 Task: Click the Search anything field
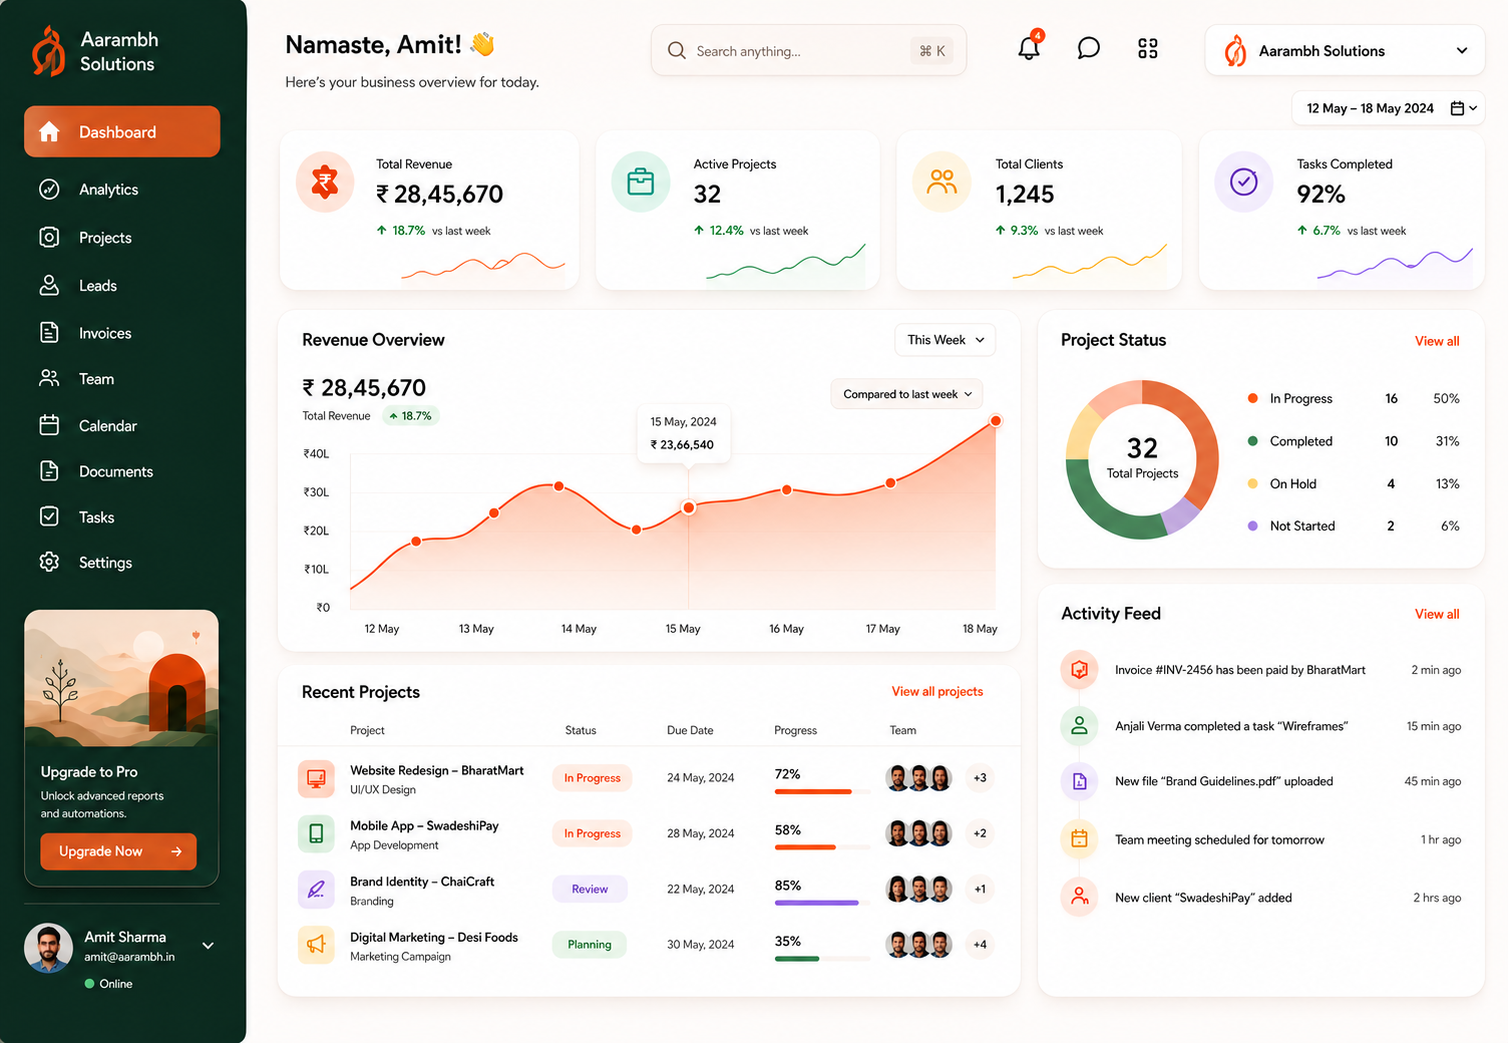(808, 50)
